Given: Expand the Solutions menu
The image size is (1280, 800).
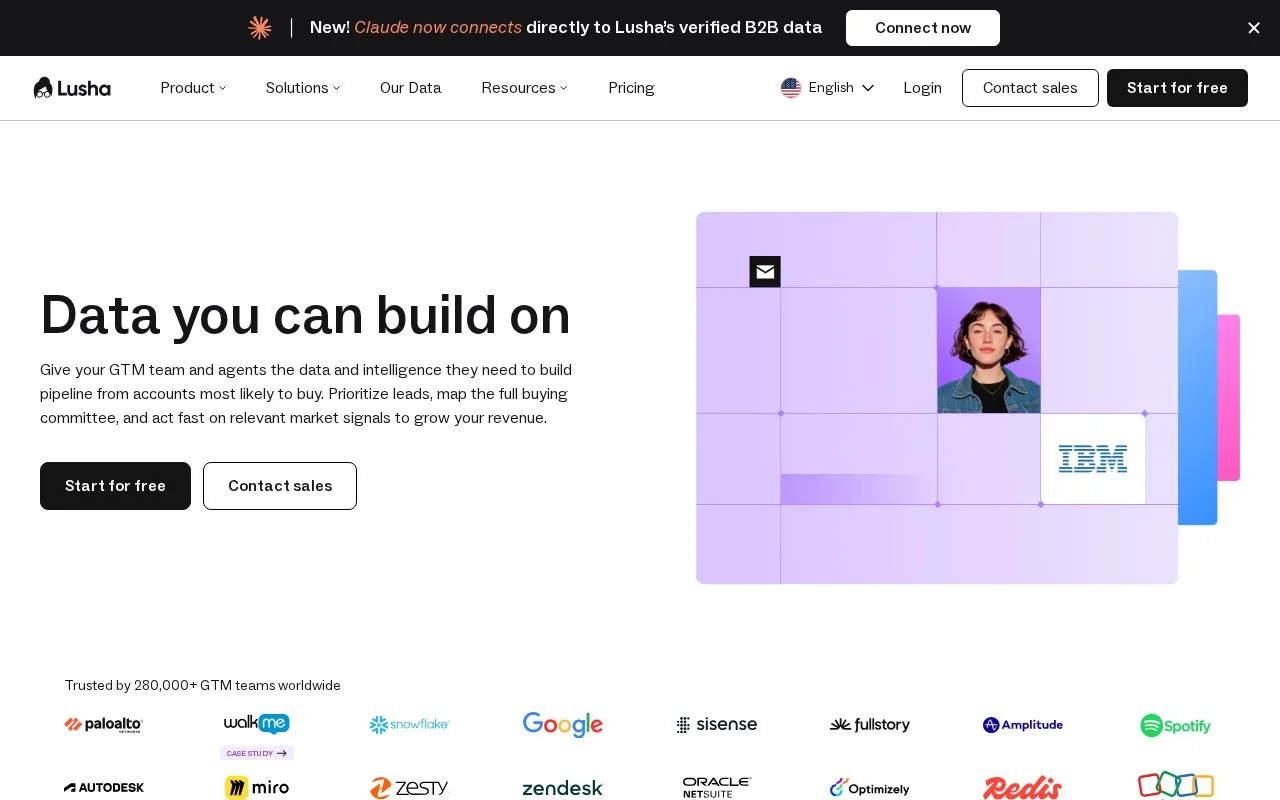Looking at the screenshot, I should point(303,88).
